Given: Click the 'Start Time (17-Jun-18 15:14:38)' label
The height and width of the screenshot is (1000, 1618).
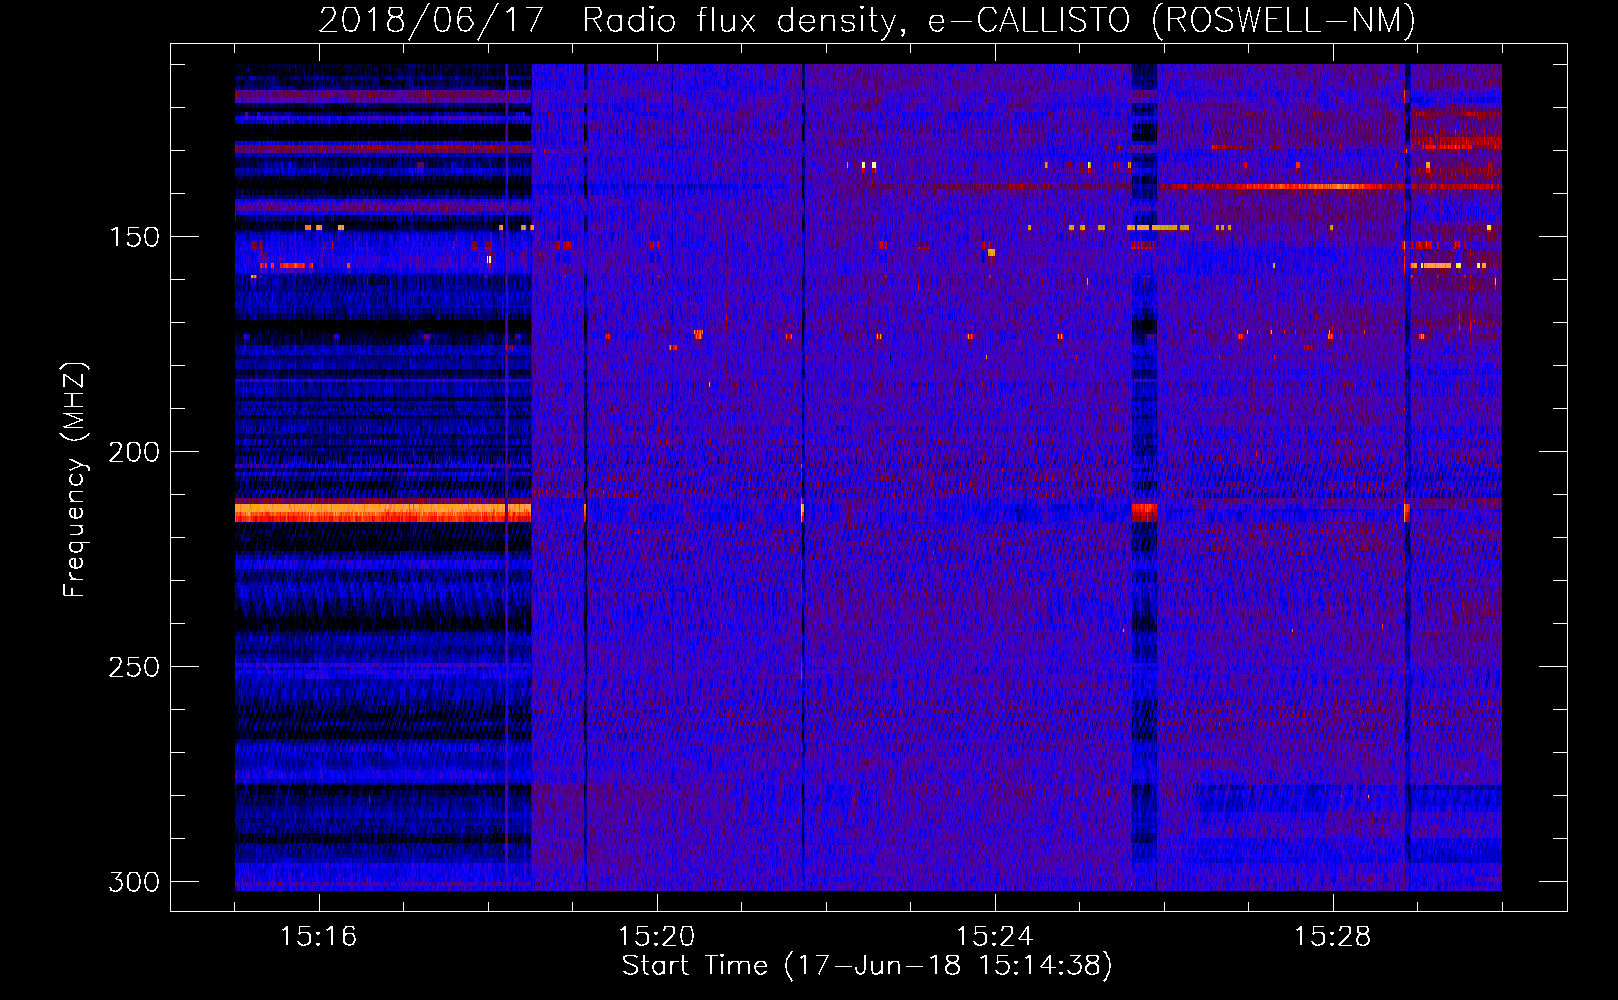Looking at the screenshot, I should pyautogui.click(x=867, y=966).
